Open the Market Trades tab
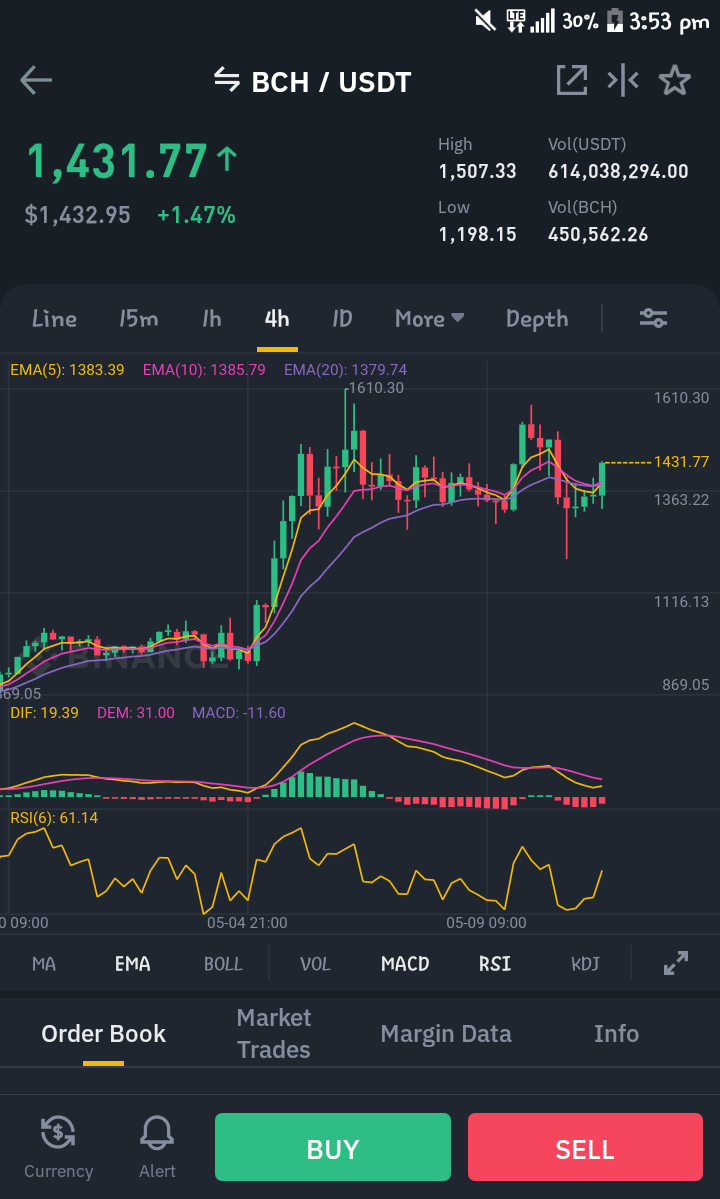This screenshot has height=1199, width=720. pyautogui.click(x=274, y=1033)
